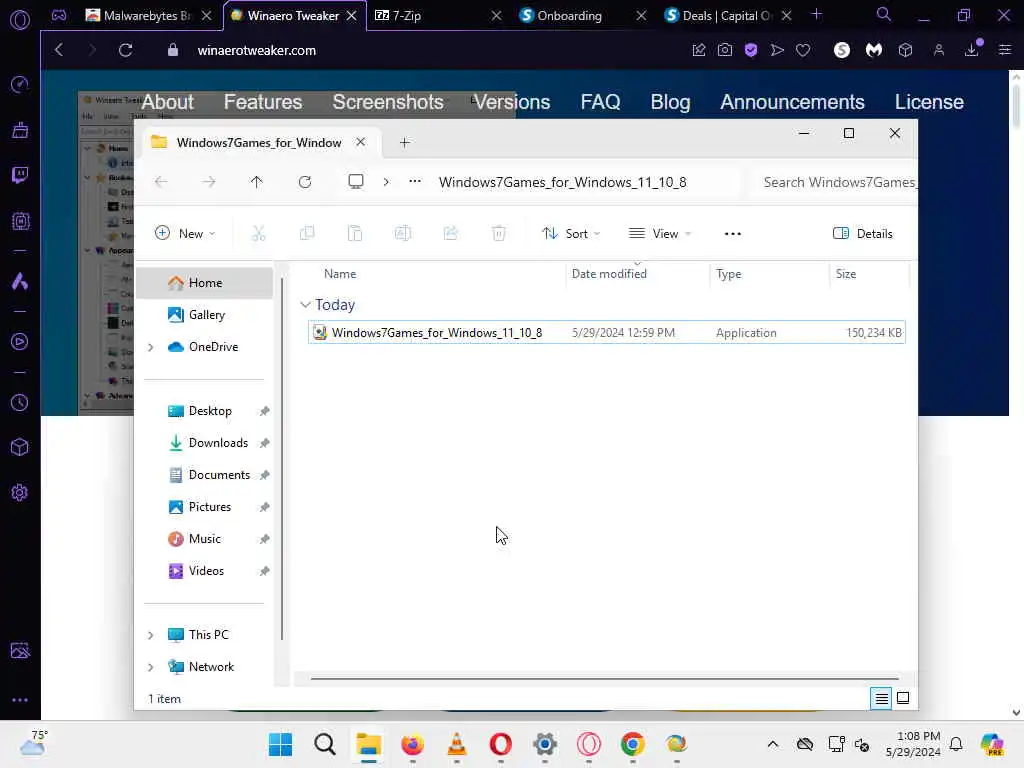Switch to details list view toggle
This screenshot has width=1024, height=768.
[881, 699]
